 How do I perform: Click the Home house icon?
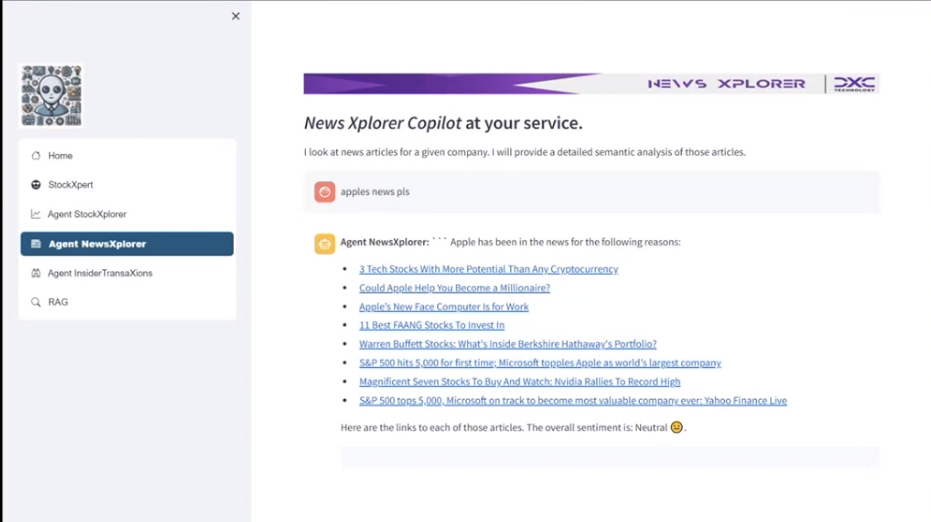click(36, 156)
